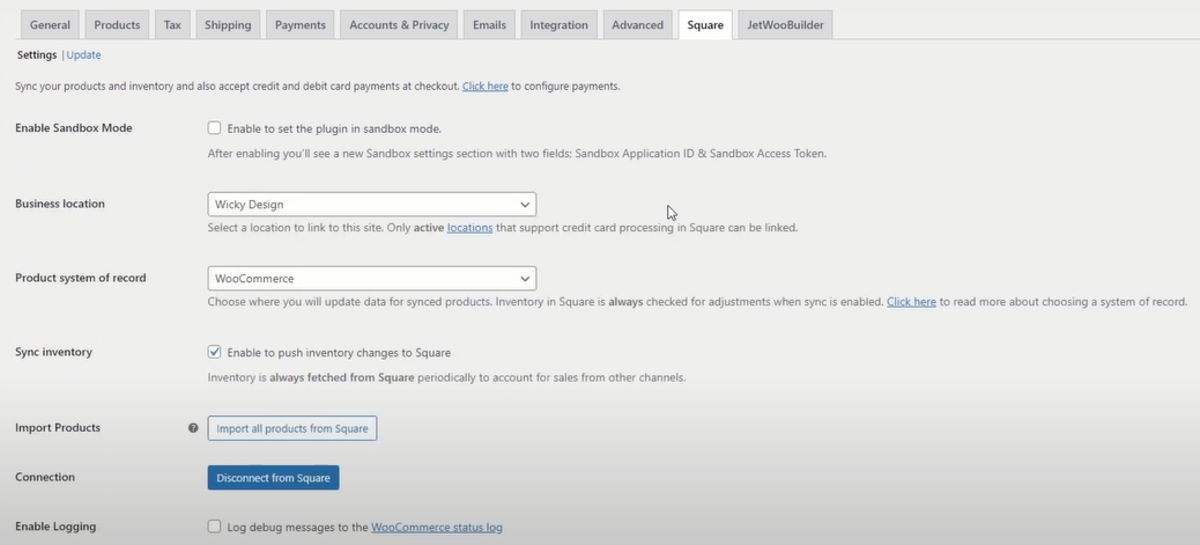
Task: Open the Update sub-section link
Action: coord(84,55)
